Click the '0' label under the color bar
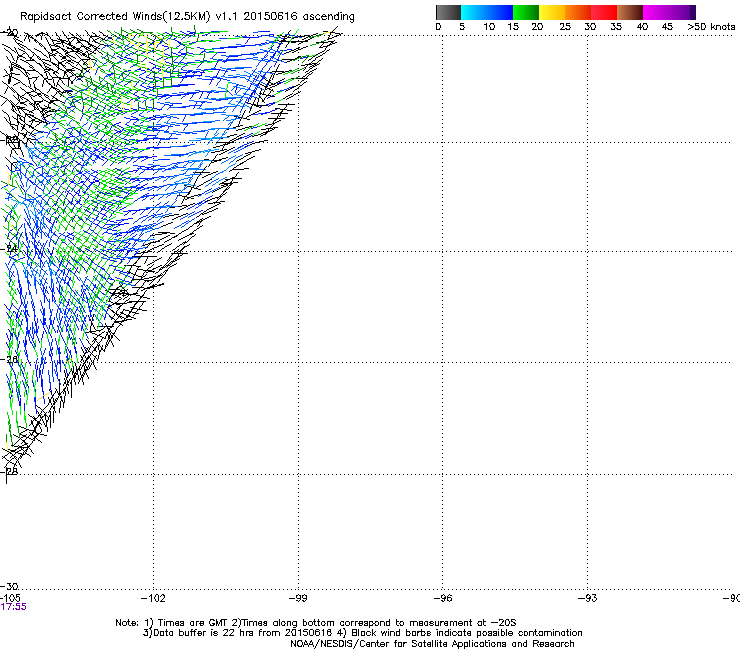Image resolution: width=740 pixels, height=650 pixels. point(438,27)
